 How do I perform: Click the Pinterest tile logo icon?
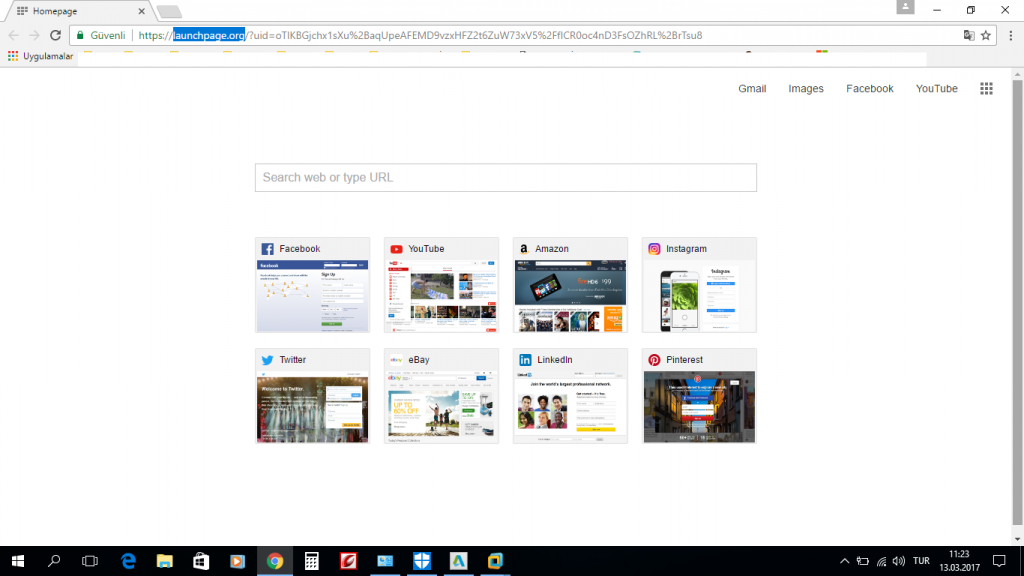654,360
